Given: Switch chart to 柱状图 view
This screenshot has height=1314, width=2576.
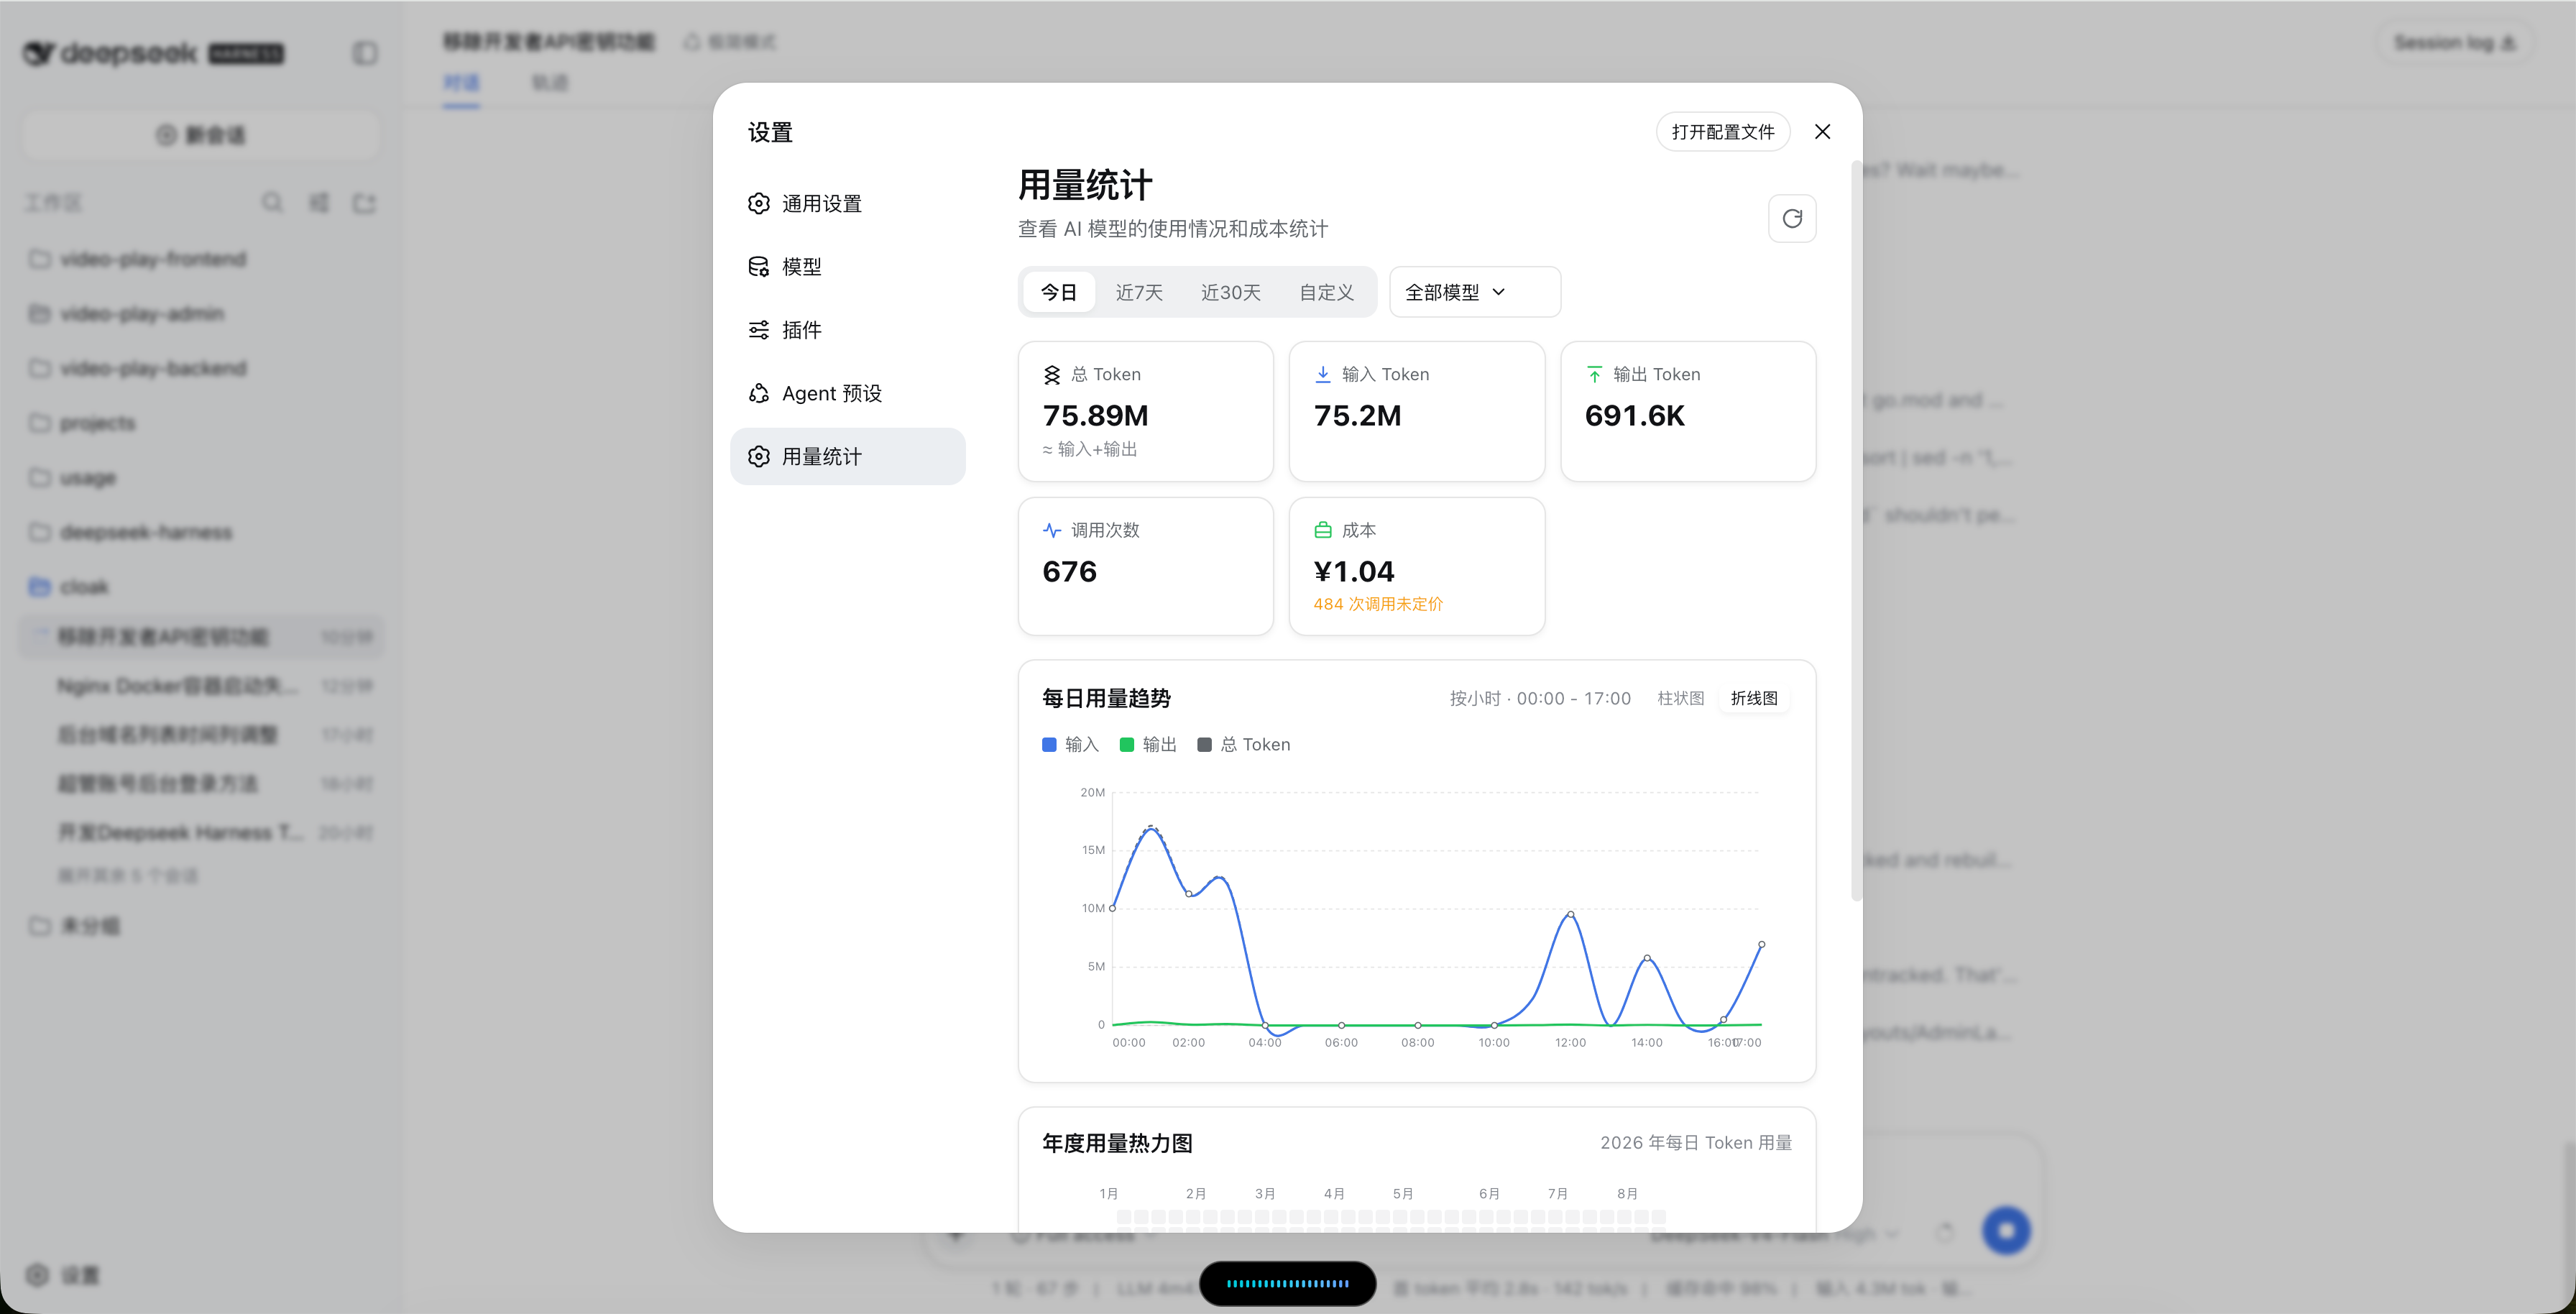Looking at the screenshot, I should pyautogui.click(x=1680, y=698).
